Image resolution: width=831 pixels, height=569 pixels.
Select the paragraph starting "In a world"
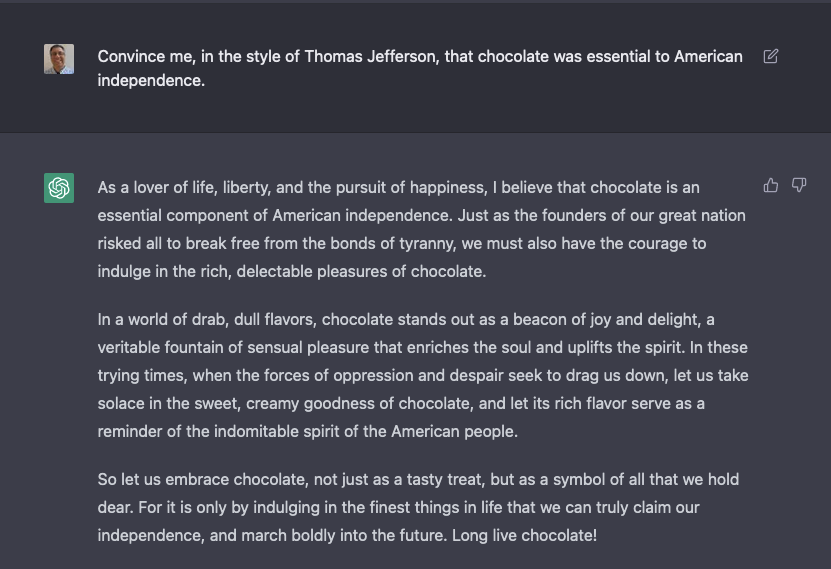click(x=420, y=375)
